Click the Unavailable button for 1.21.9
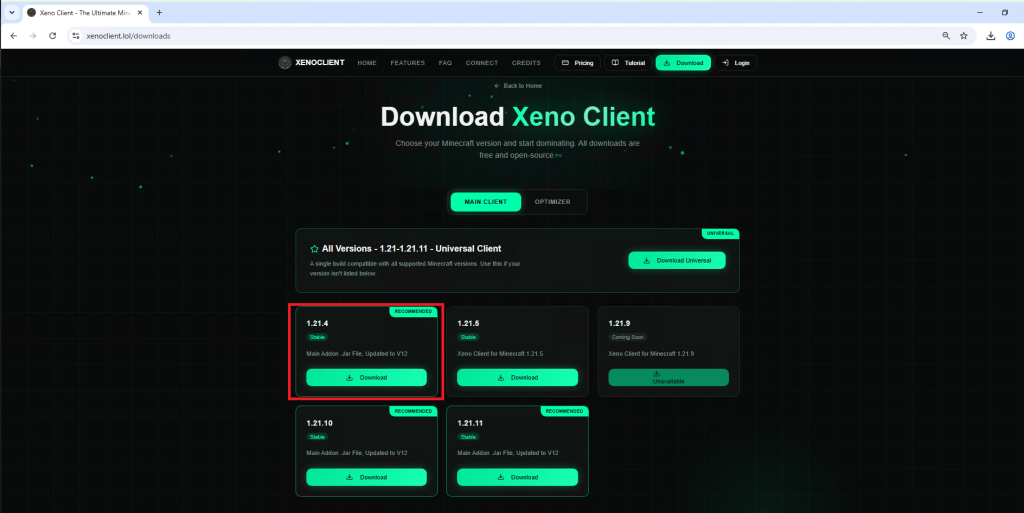The width and height of the screenshot is (1024, 513). 669,377
